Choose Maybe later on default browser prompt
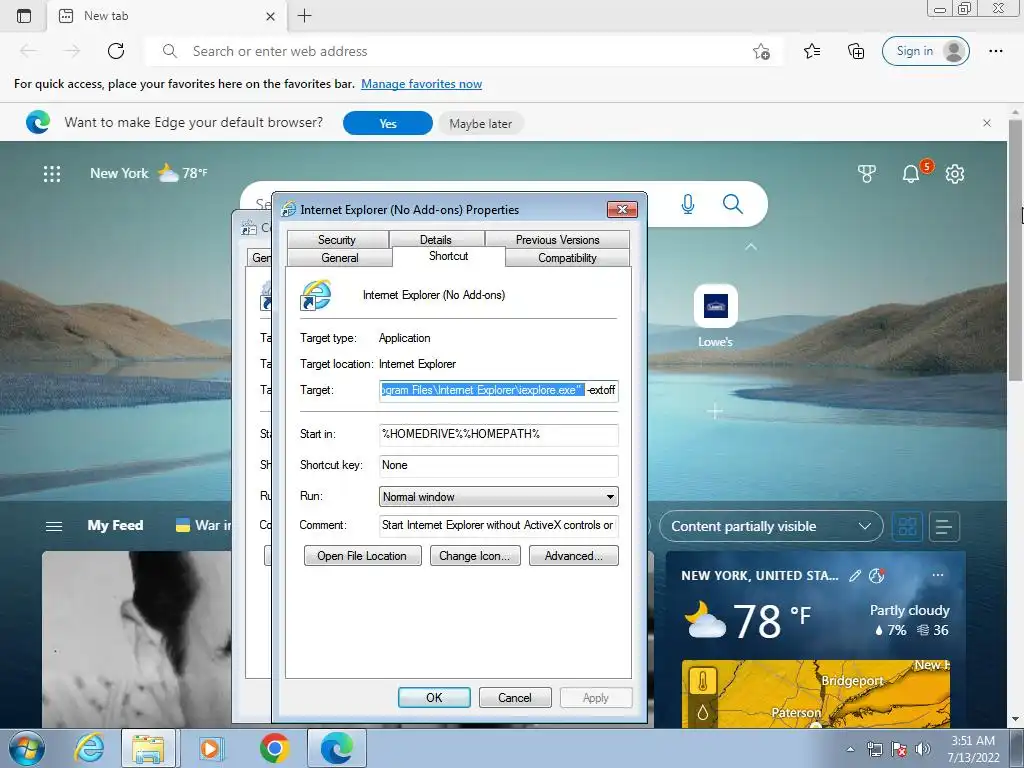The height and width of the screenshot is (768, 1024). [481, 123]
